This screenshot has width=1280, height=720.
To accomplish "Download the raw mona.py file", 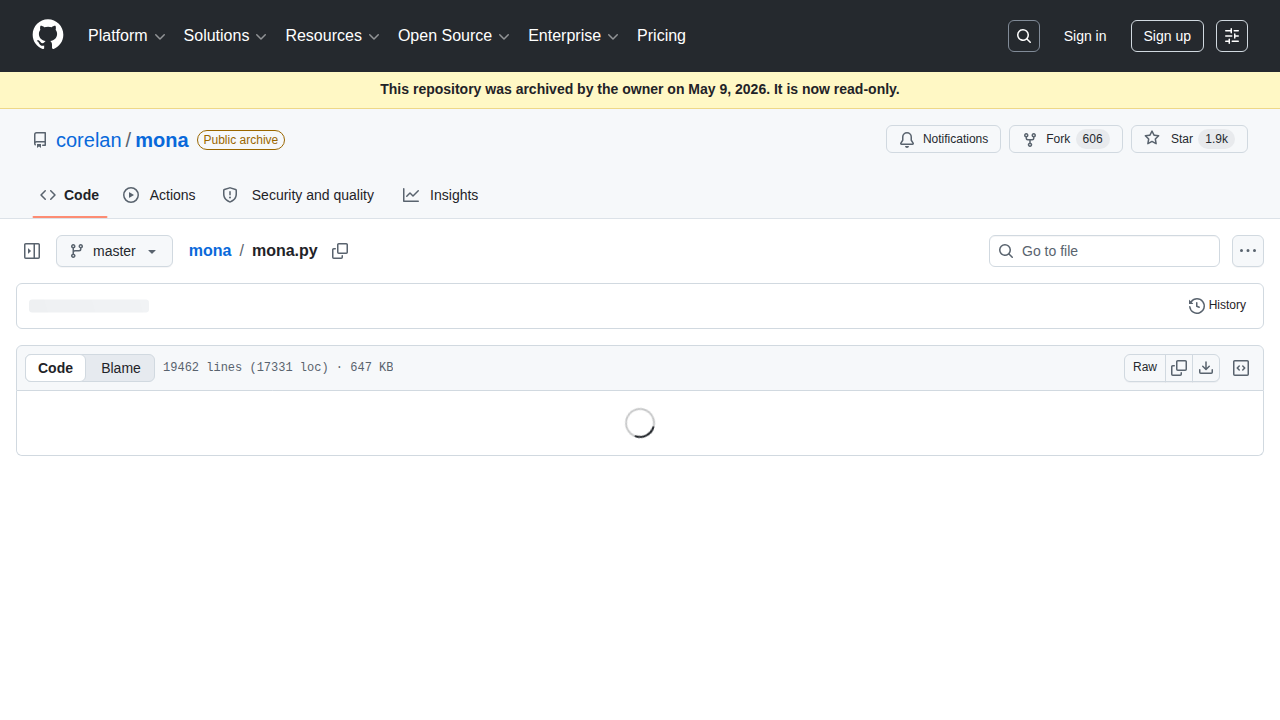I will 1206,368.
